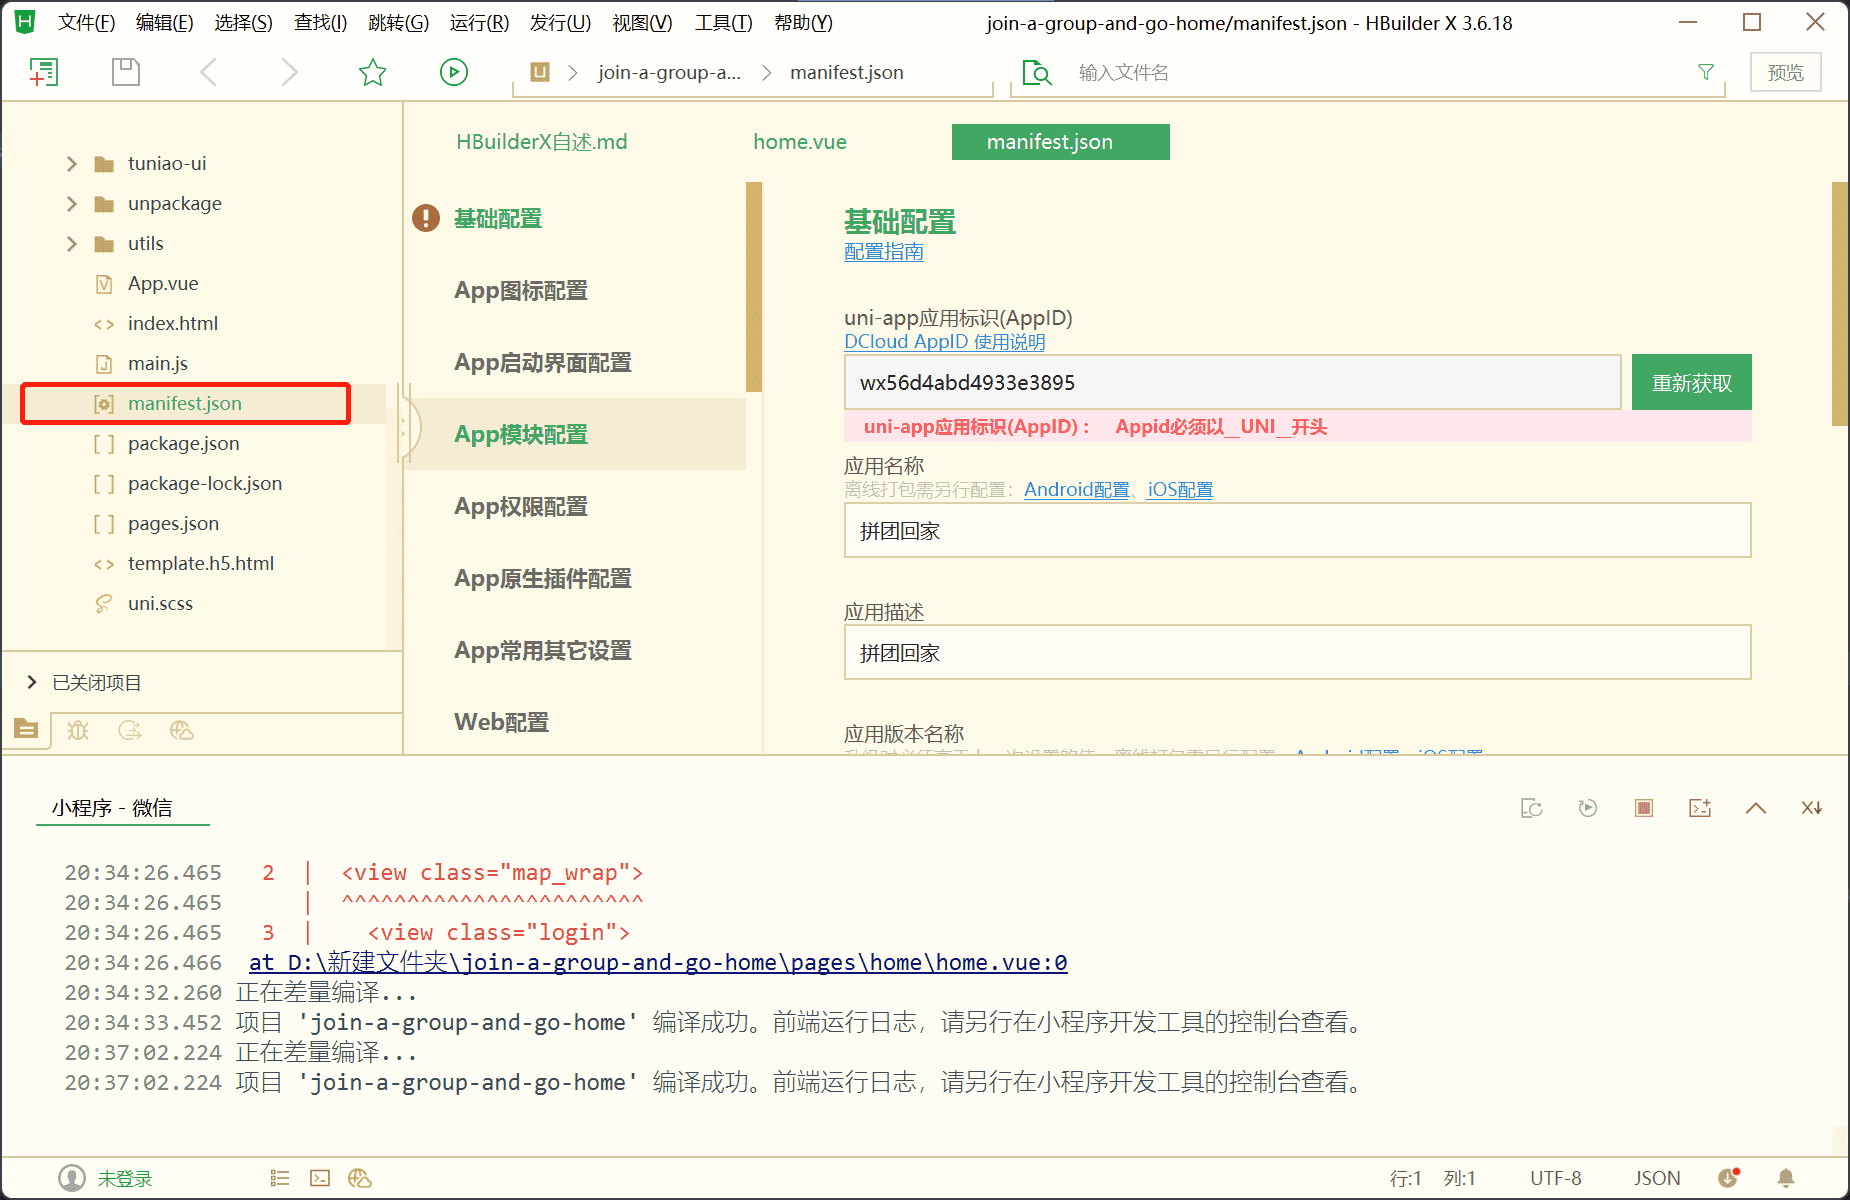Click the 预览 preview button
Screen dimensions: 1850x1200
1786,73
